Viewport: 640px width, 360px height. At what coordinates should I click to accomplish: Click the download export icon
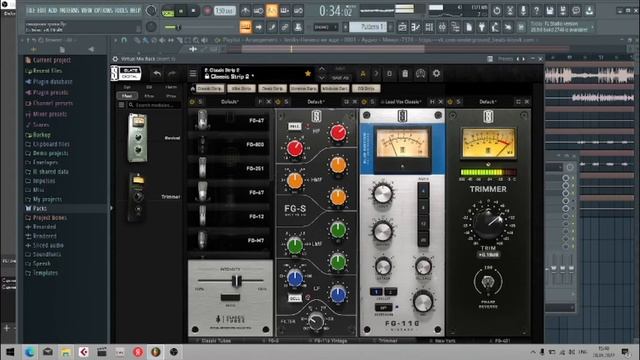589,11
